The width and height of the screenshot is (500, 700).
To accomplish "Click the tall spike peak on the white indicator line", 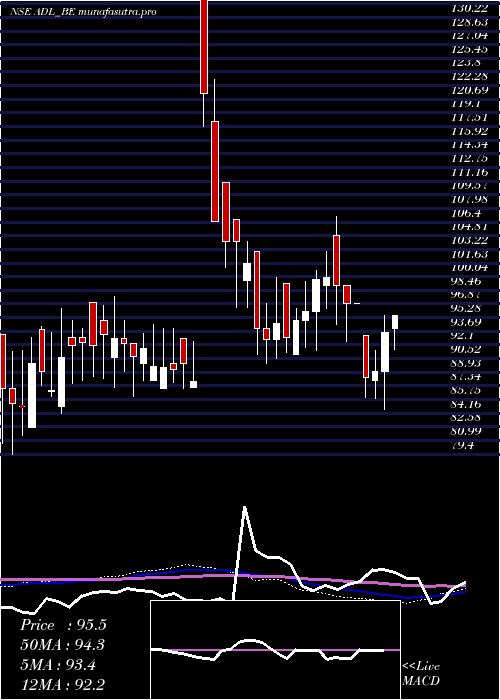I will tap(244, 507).
